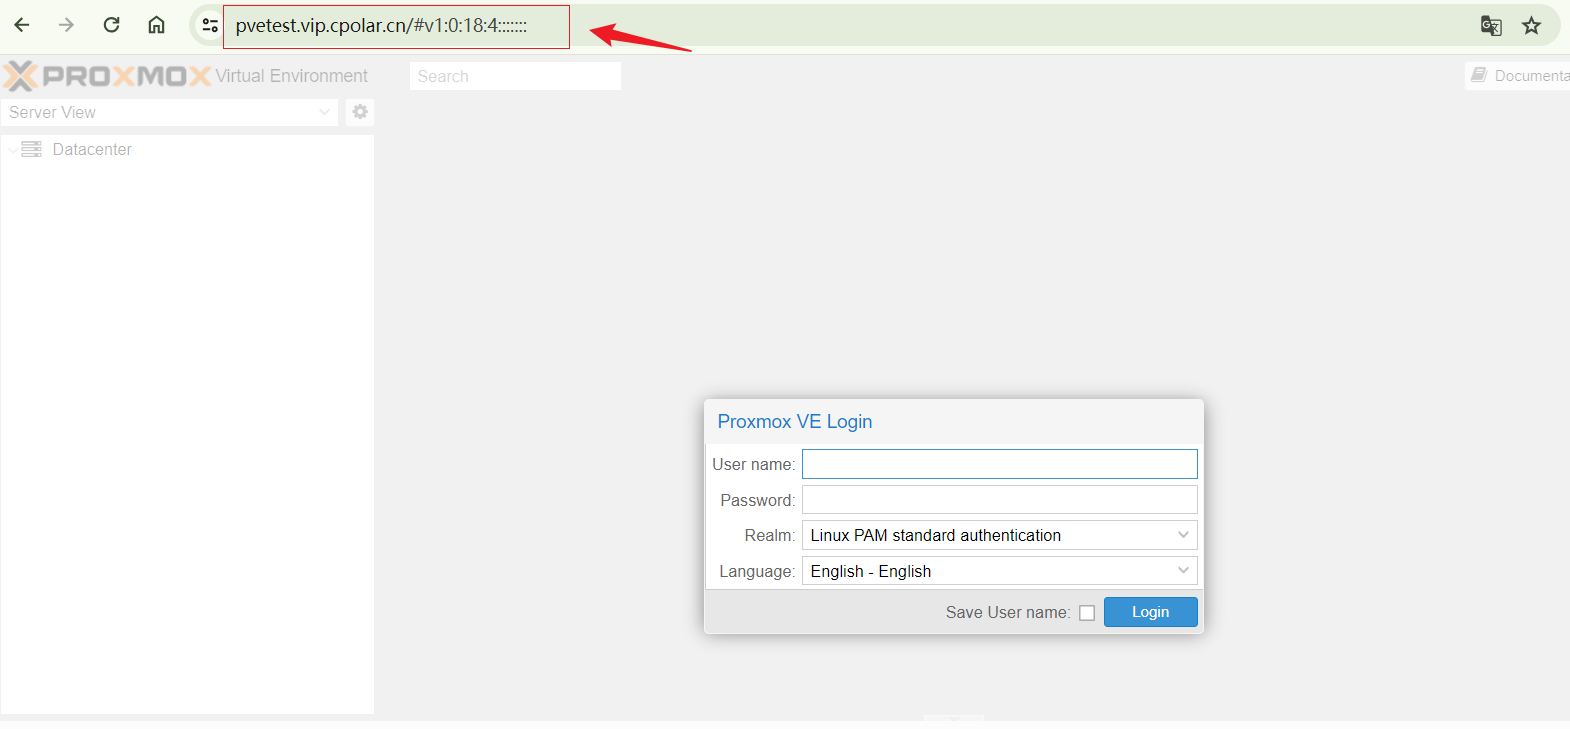The height and width of the screenshot is (729, 1570).
Task: Open the browser home page icon
Action: tap(156, 25)
